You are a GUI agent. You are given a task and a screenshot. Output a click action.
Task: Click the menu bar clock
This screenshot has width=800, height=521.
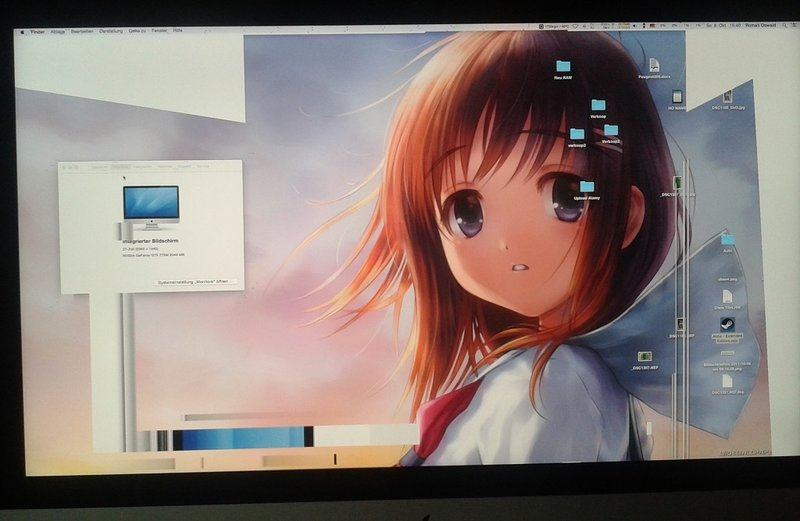pyautogui.click(x=723, y=25)
